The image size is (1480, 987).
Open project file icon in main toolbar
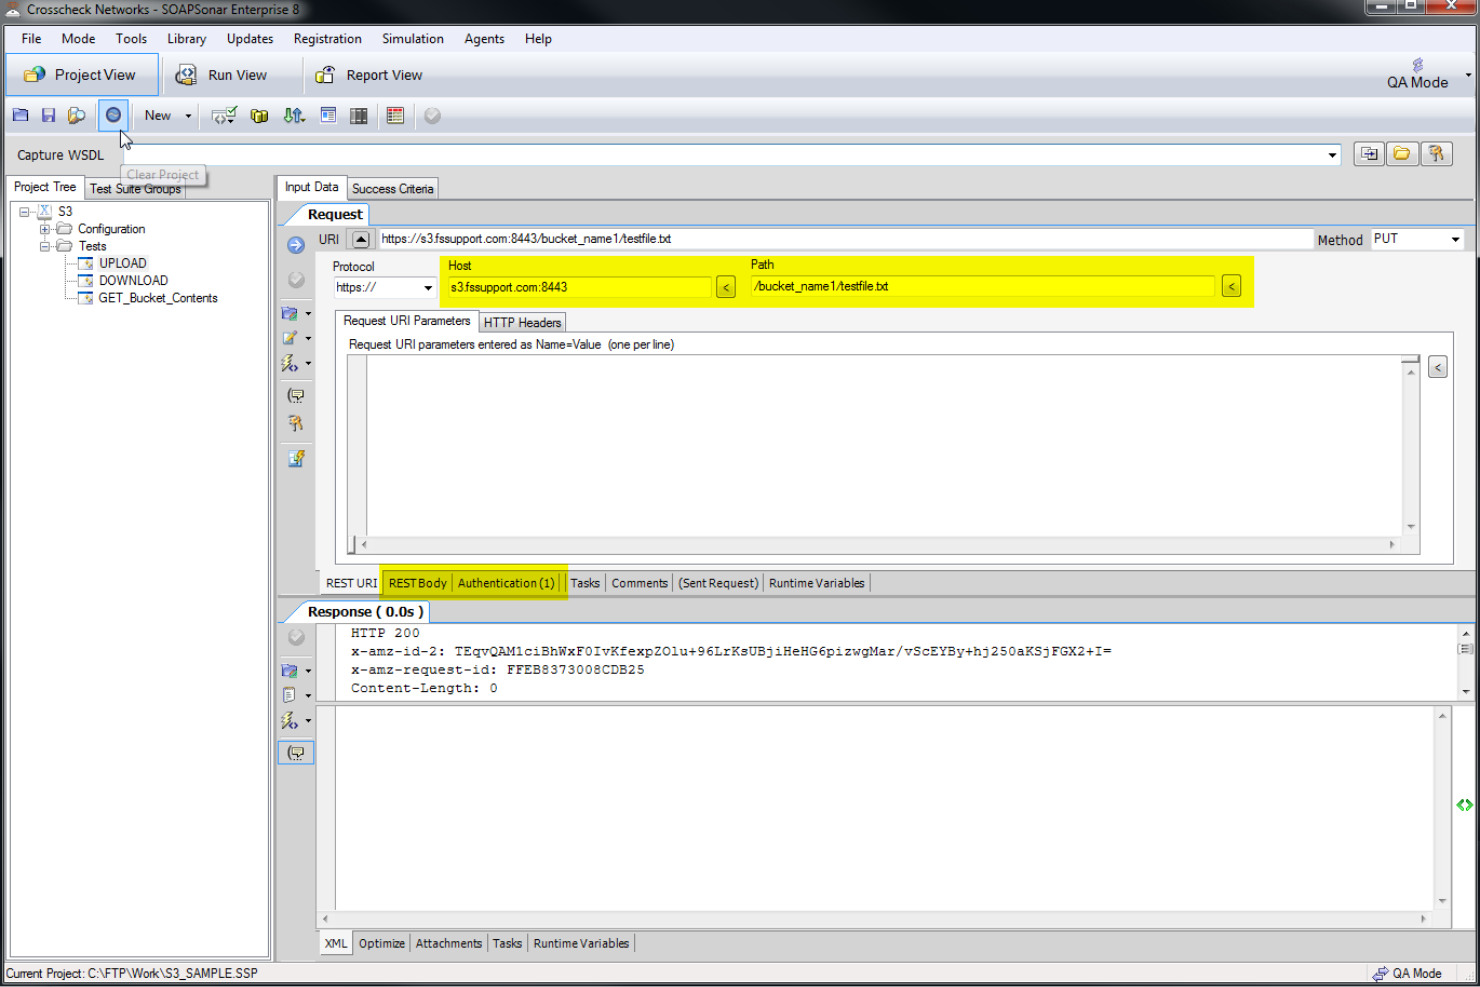[x=20, y=115]
